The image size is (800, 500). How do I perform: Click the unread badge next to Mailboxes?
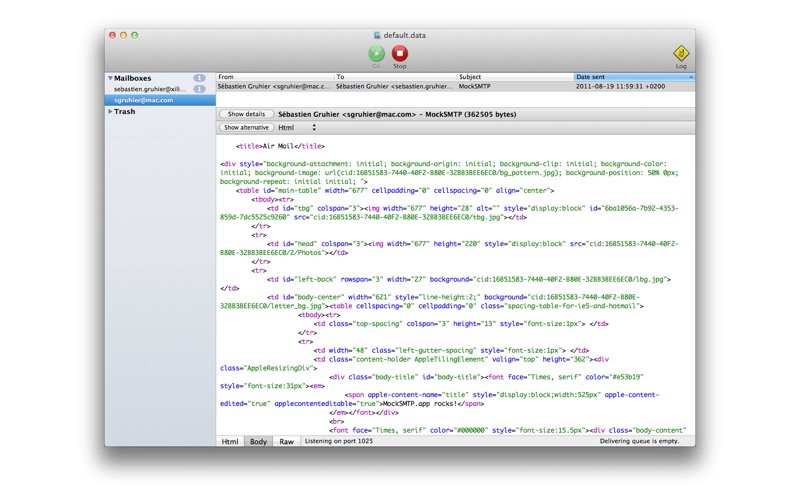click(x=199, y=78)
